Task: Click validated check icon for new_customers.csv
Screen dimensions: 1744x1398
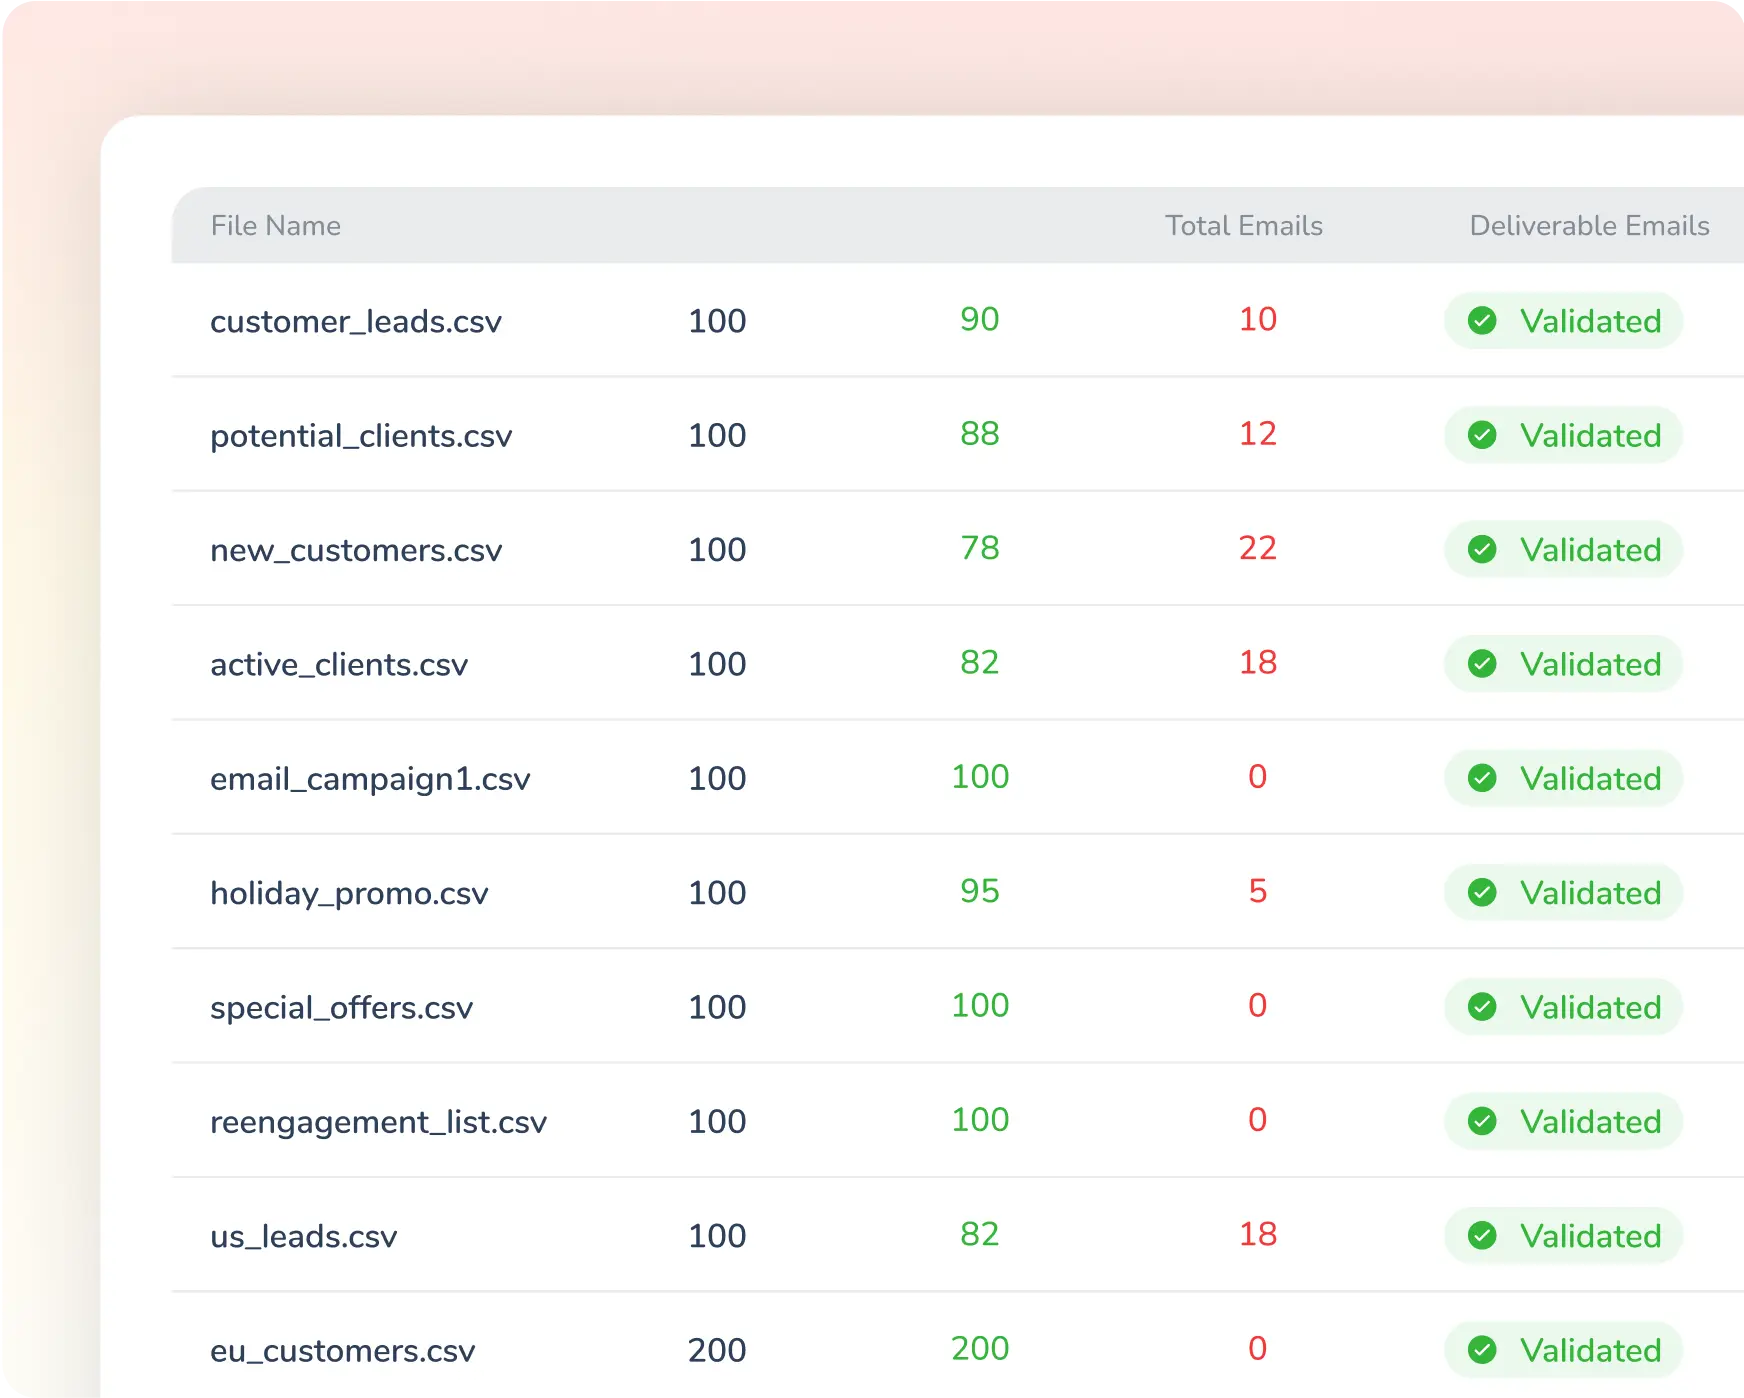Action: (1482, 550)
